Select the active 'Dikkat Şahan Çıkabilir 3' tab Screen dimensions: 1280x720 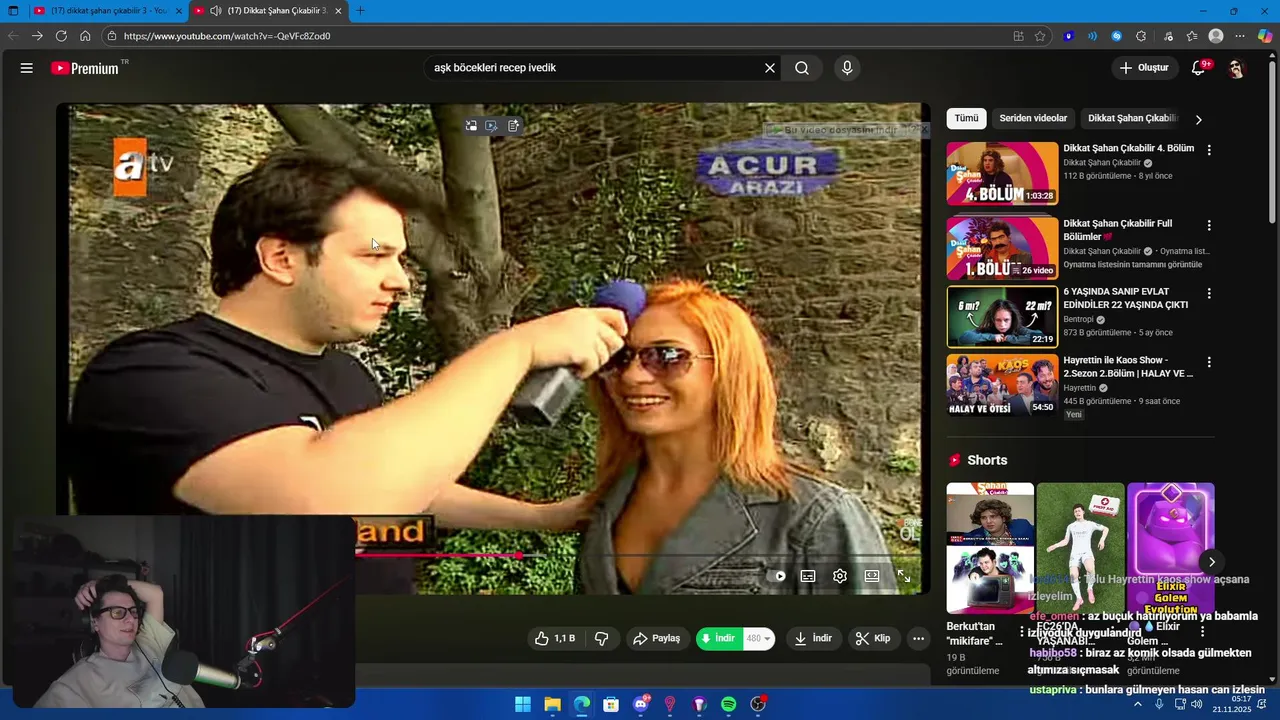tap(267, 11)
